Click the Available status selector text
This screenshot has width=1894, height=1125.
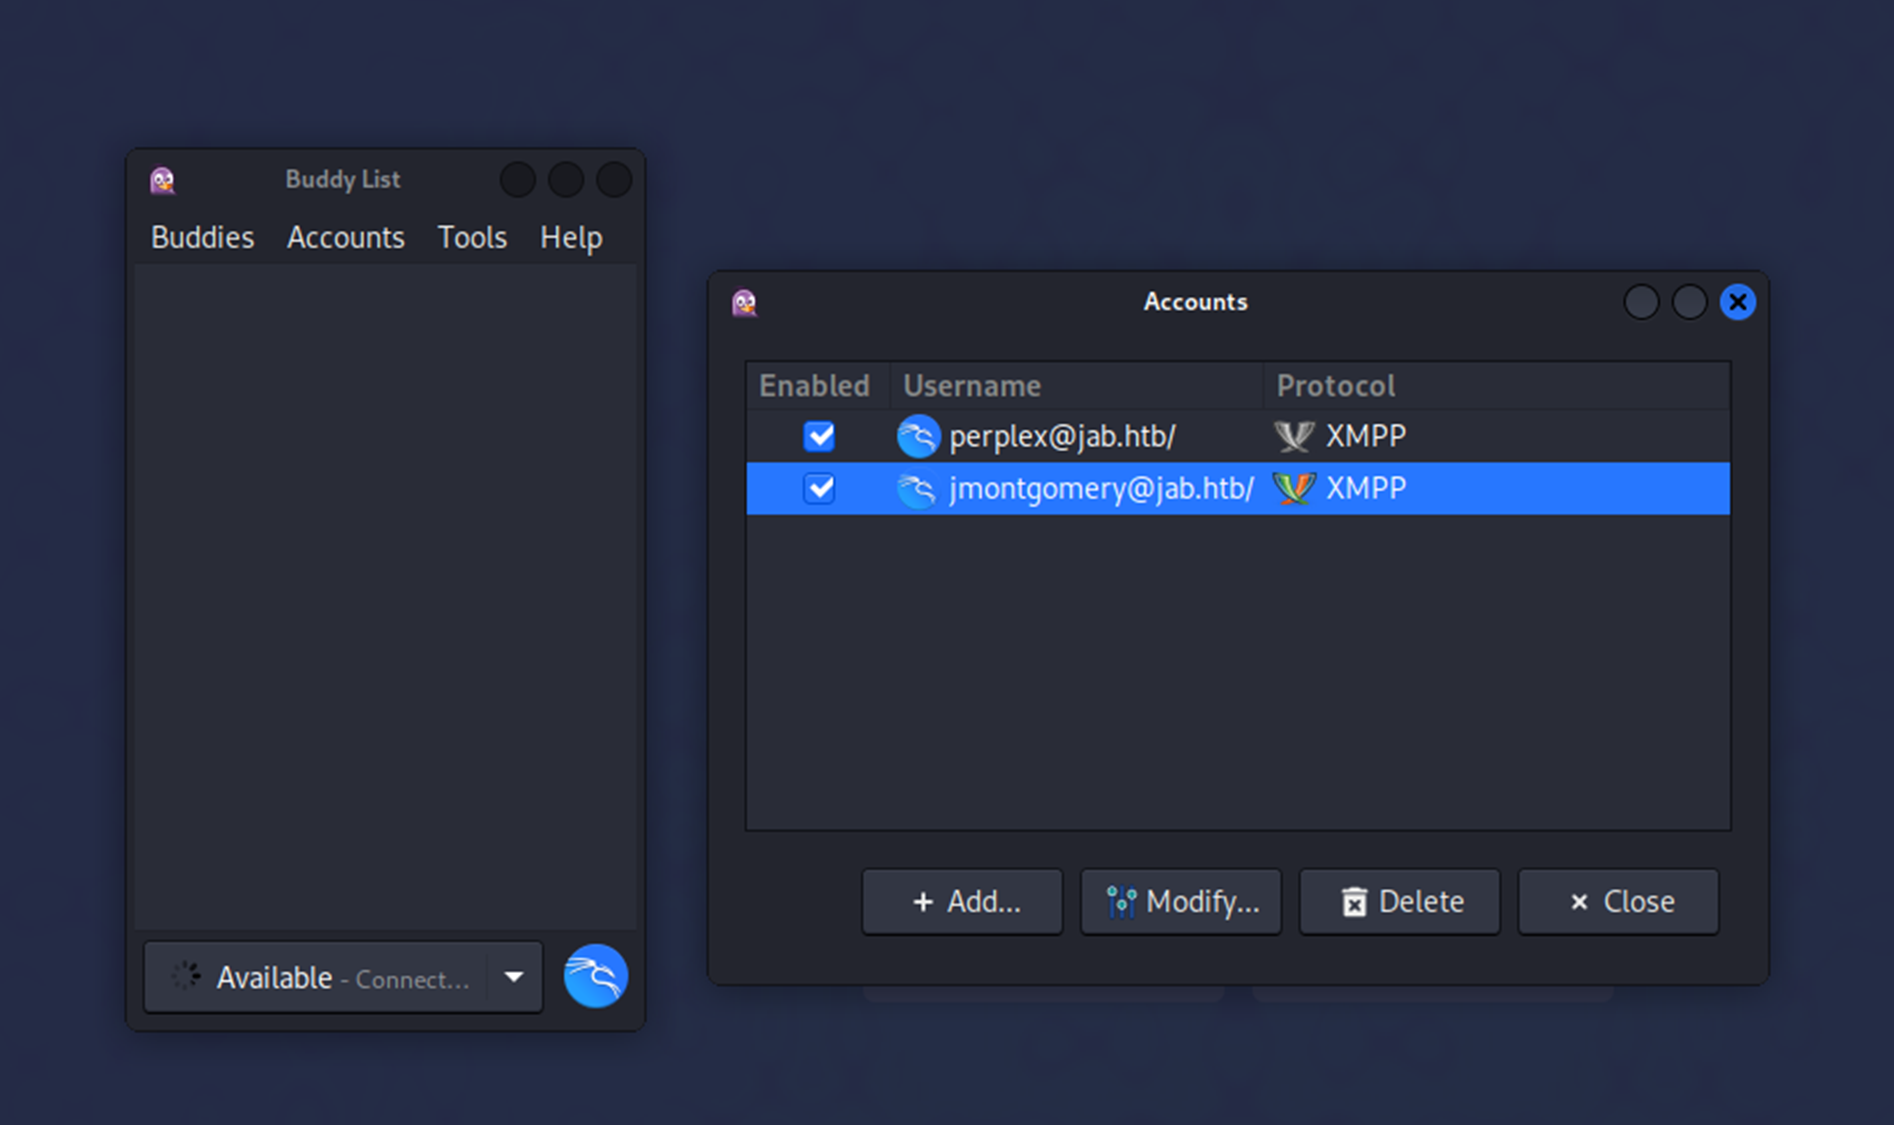tap(274, 977)
